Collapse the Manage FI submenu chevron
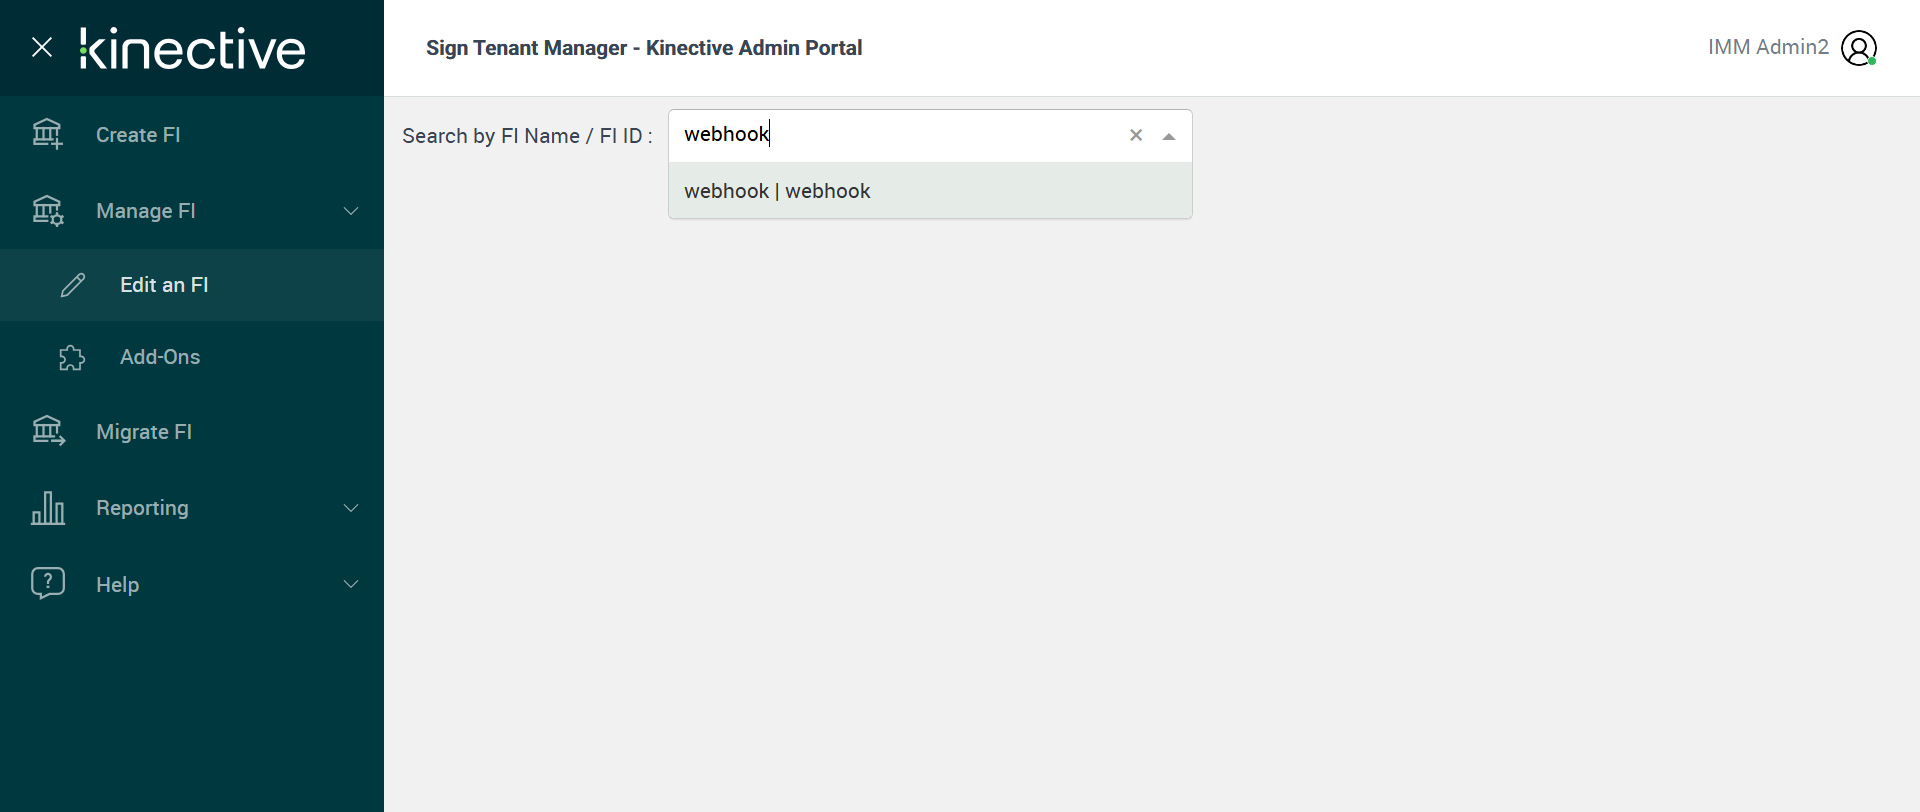Screen dimensions: 1920x812 click(351, 211)
